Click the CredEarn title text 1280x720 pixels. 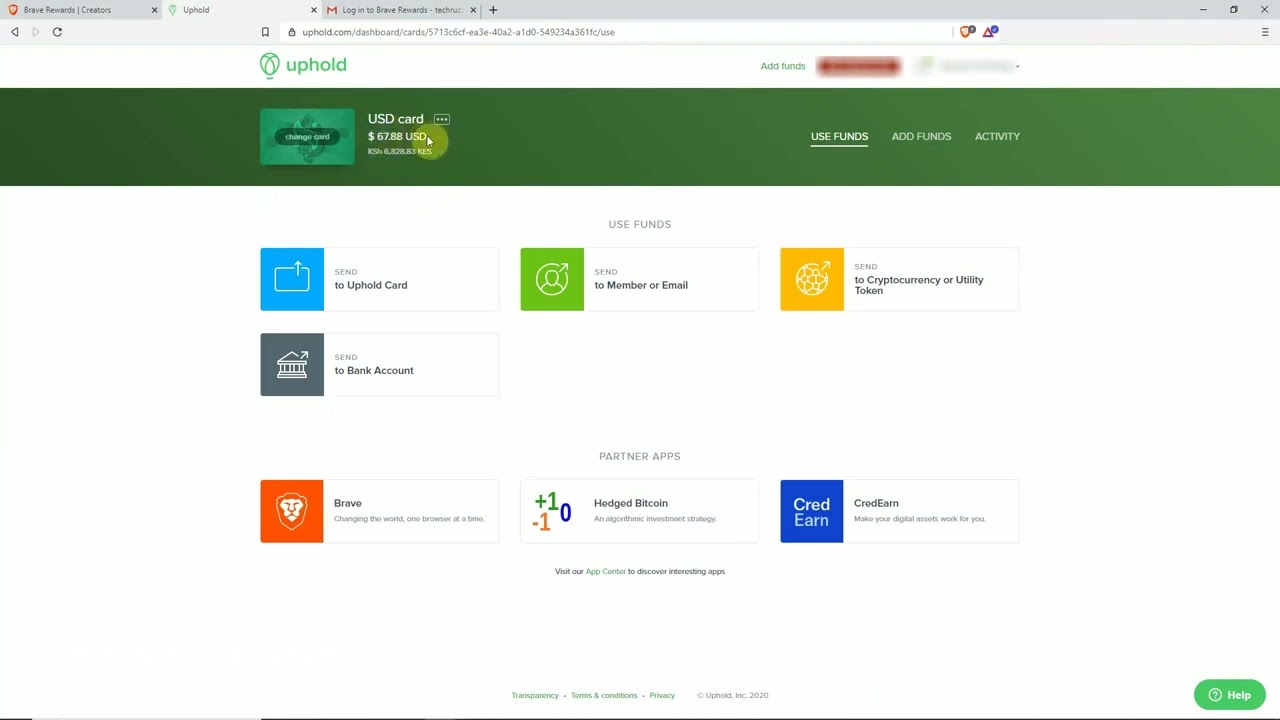pos(876,503)
